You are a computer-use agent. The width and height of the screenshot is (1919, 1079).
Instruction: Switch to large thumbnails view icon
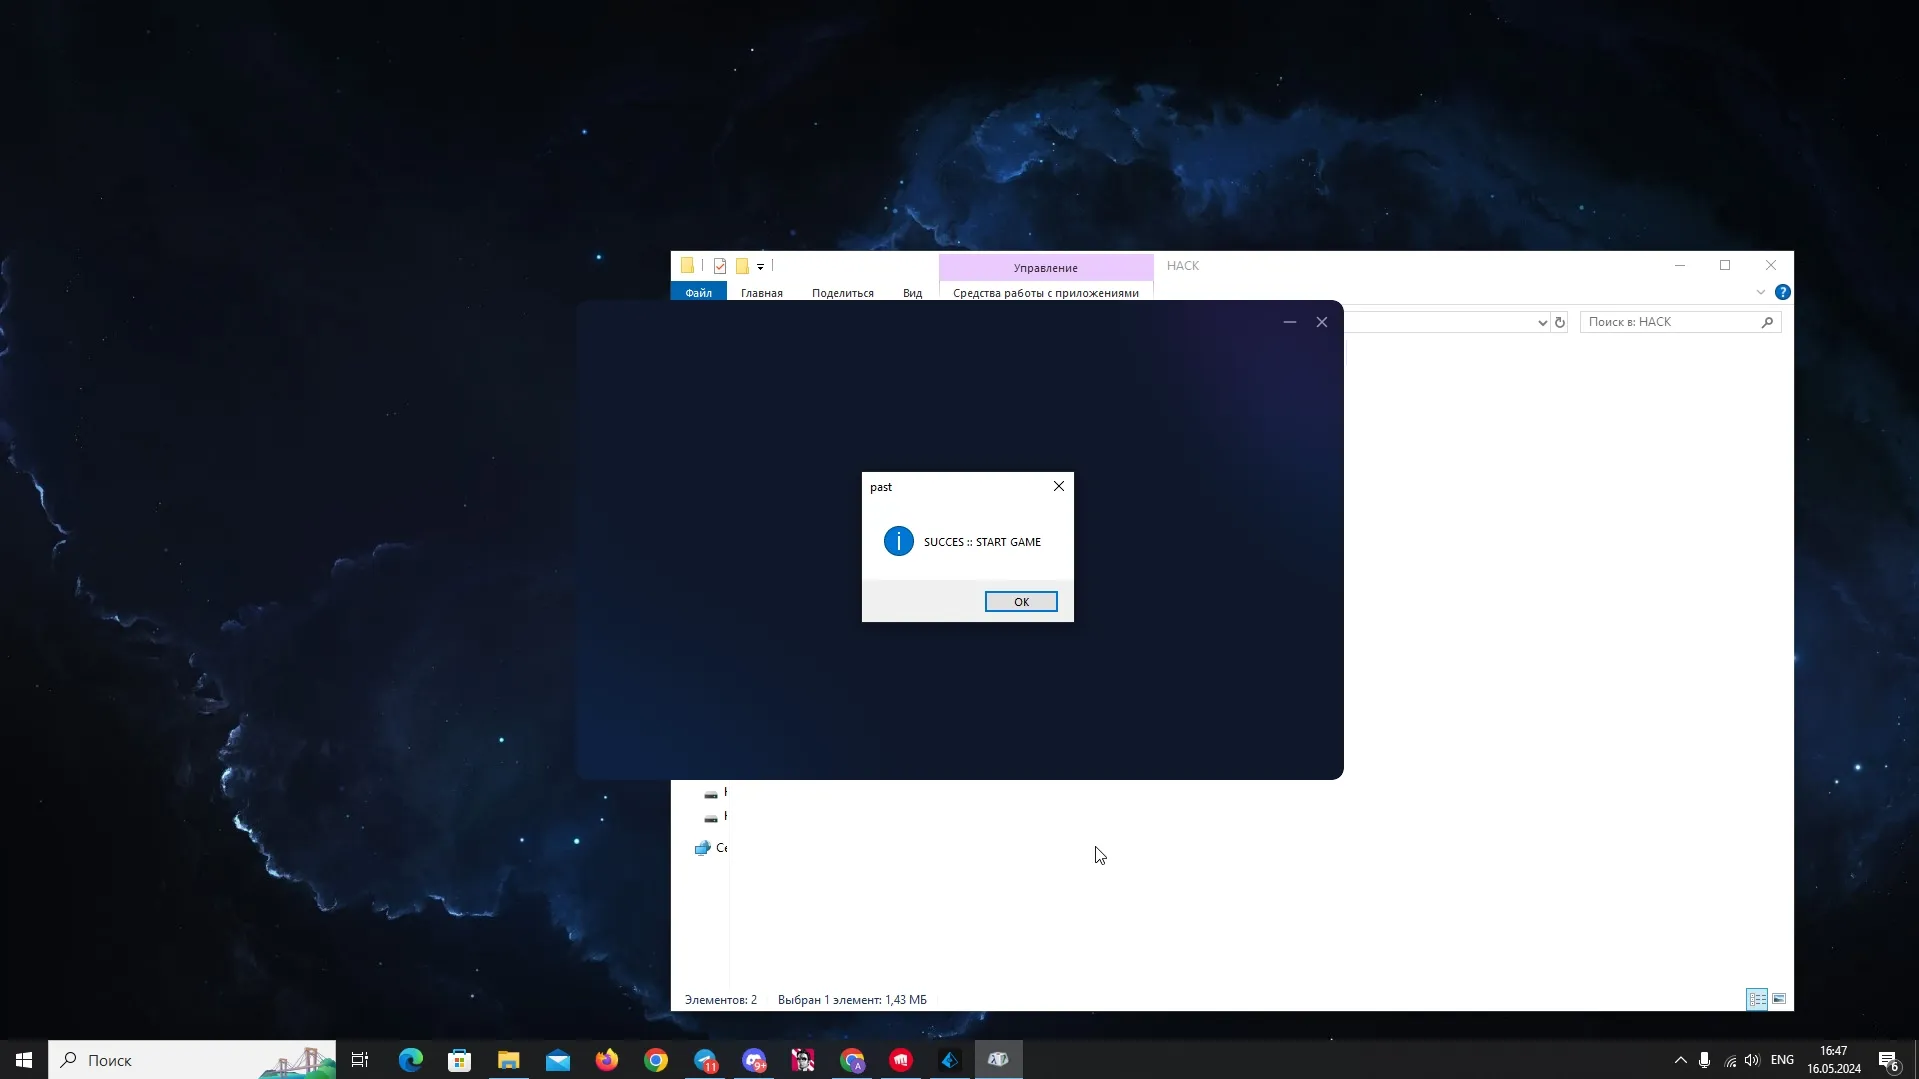(x=1779, y=999)
